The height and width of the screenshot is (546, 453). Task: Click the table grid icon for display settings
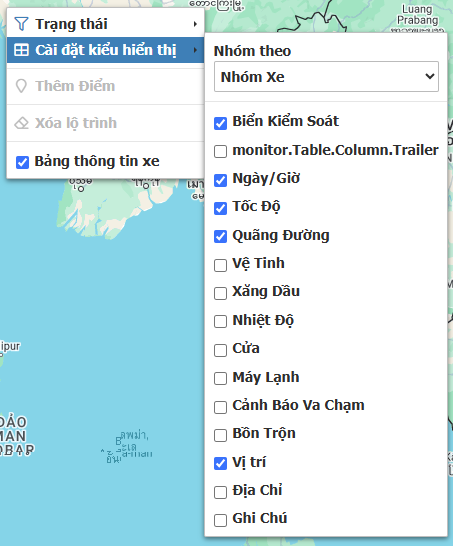(x=21, y=50)
